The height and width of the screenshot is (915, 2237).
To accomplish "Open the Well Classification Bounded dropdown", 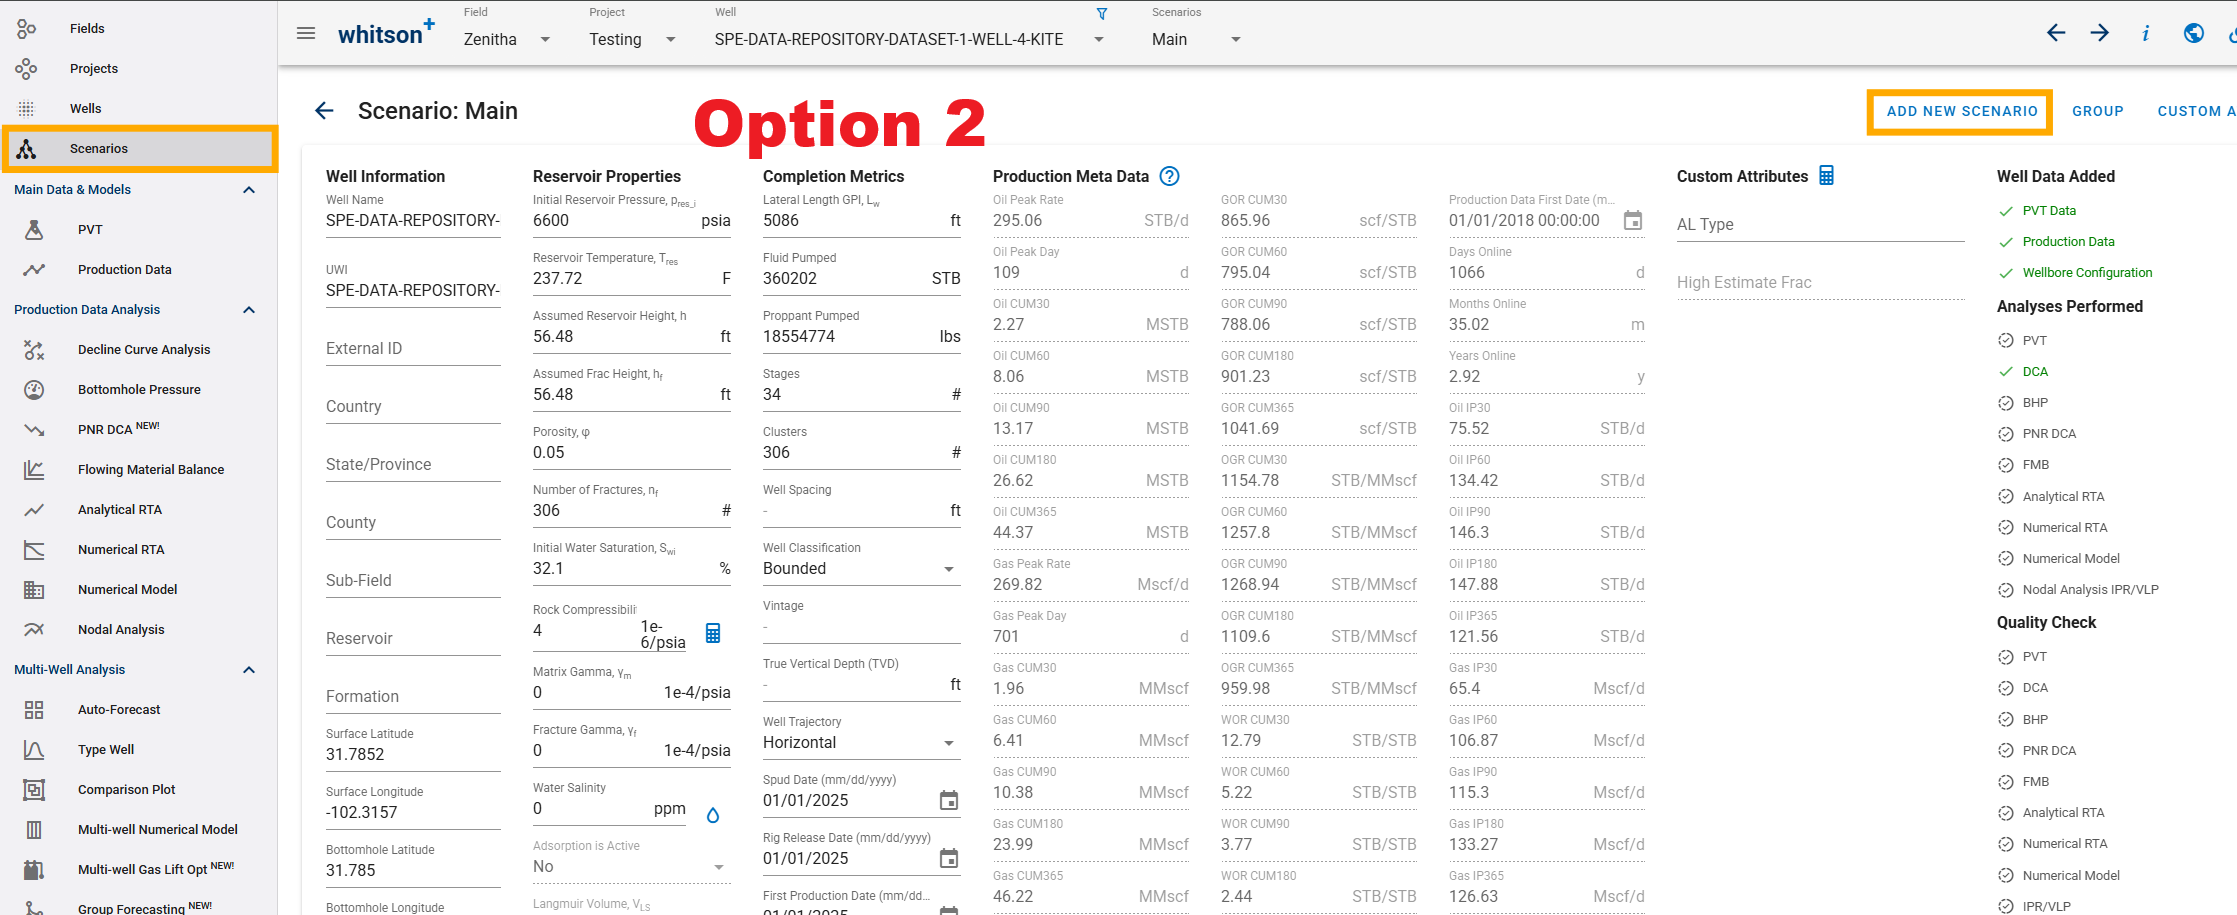I will (861, 568).
